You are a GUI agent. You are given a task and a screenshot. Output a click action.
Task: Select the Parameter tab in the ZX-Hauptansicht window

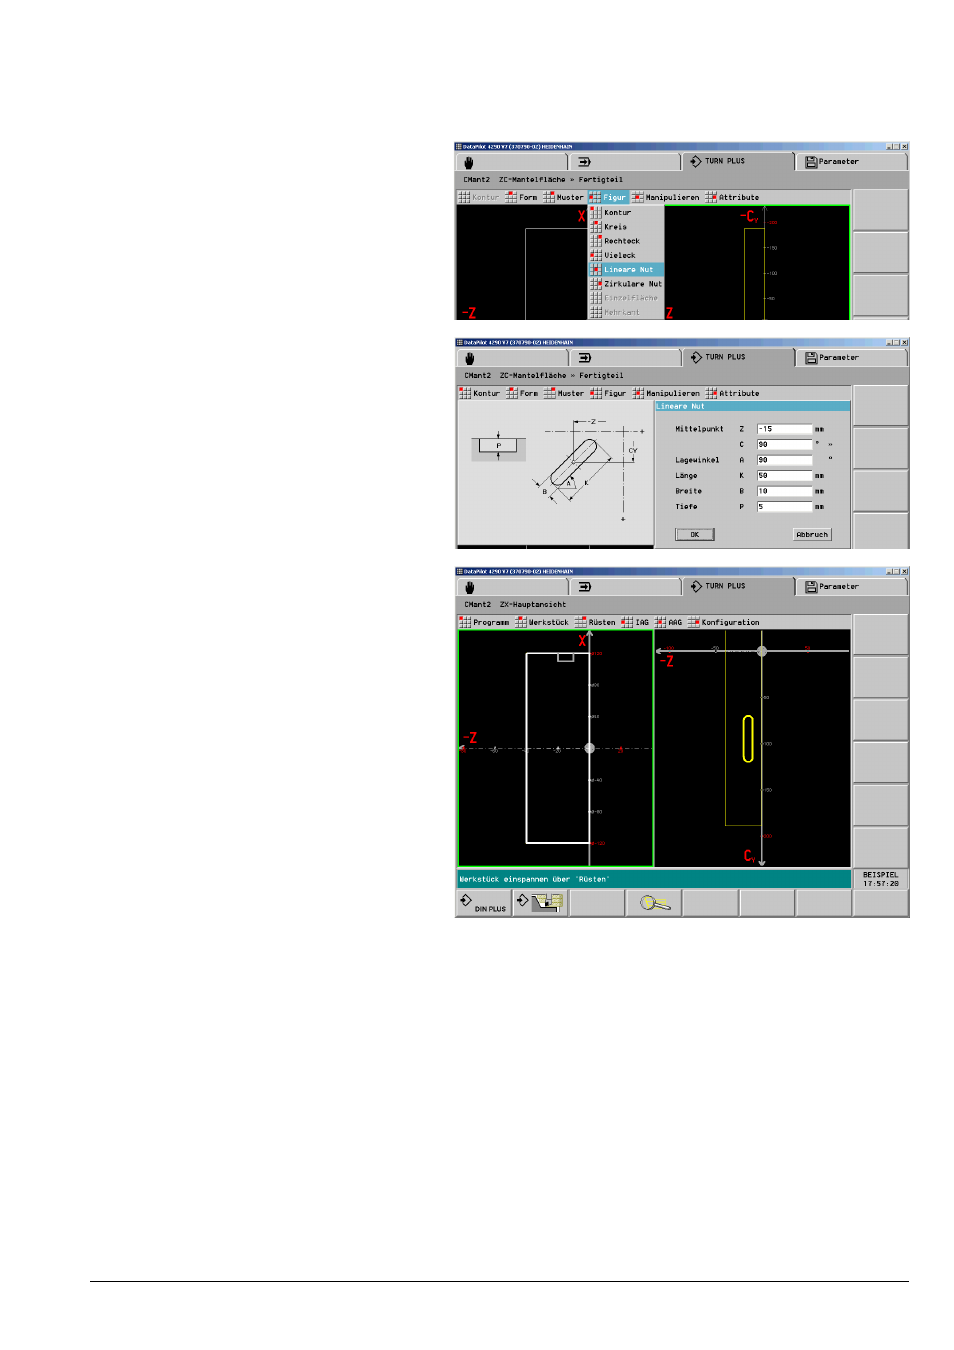[x=851, y=587]
